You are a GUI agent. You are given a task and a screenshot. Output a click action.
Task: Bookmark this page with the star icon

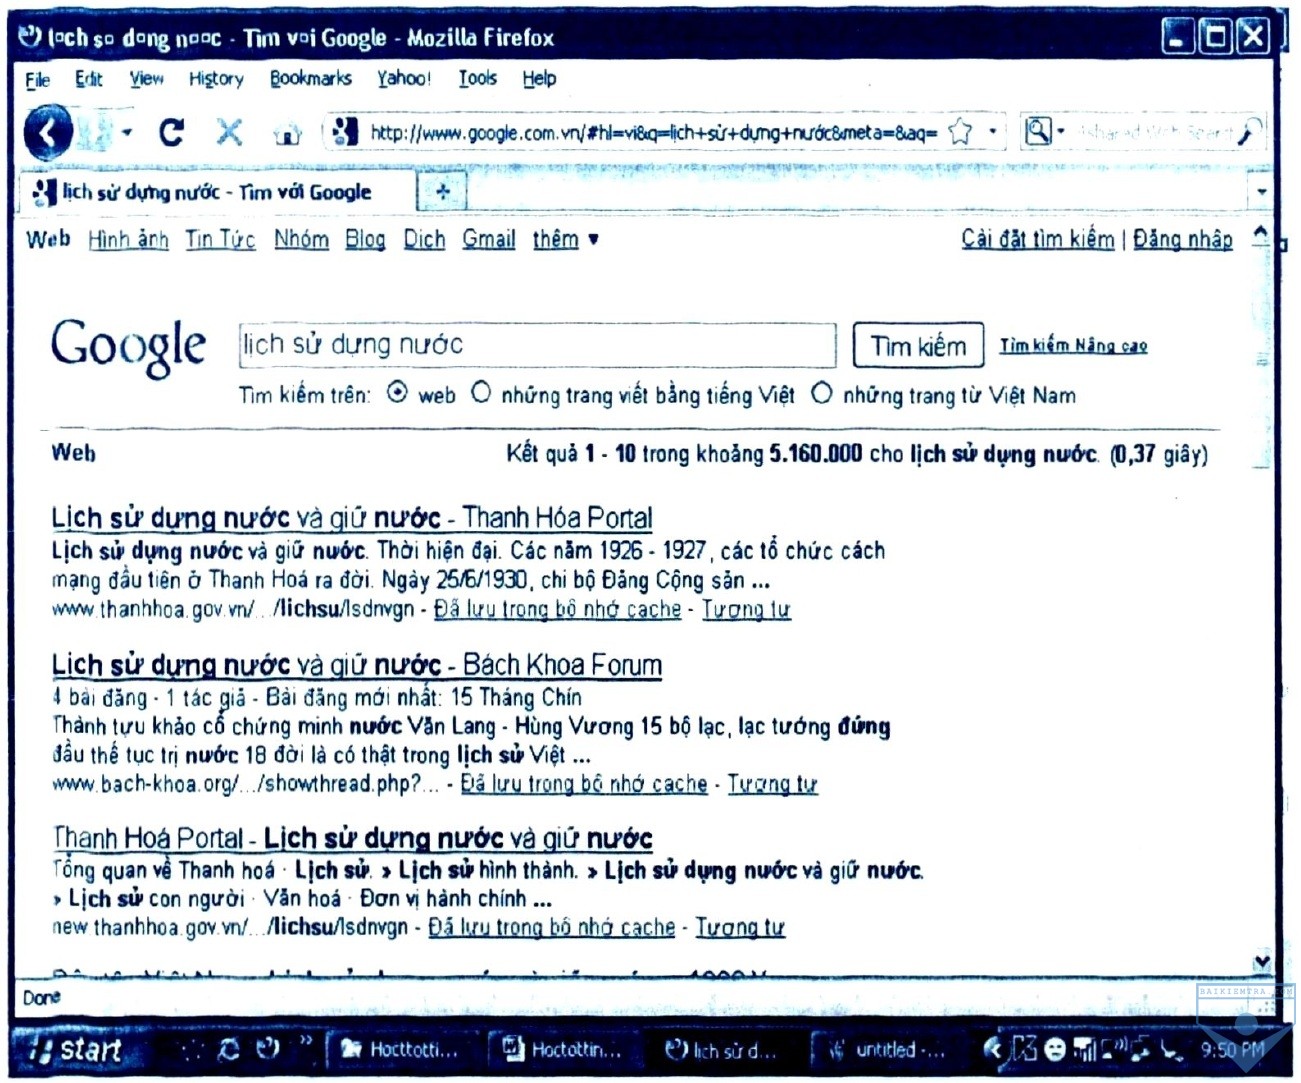[960, 131]
